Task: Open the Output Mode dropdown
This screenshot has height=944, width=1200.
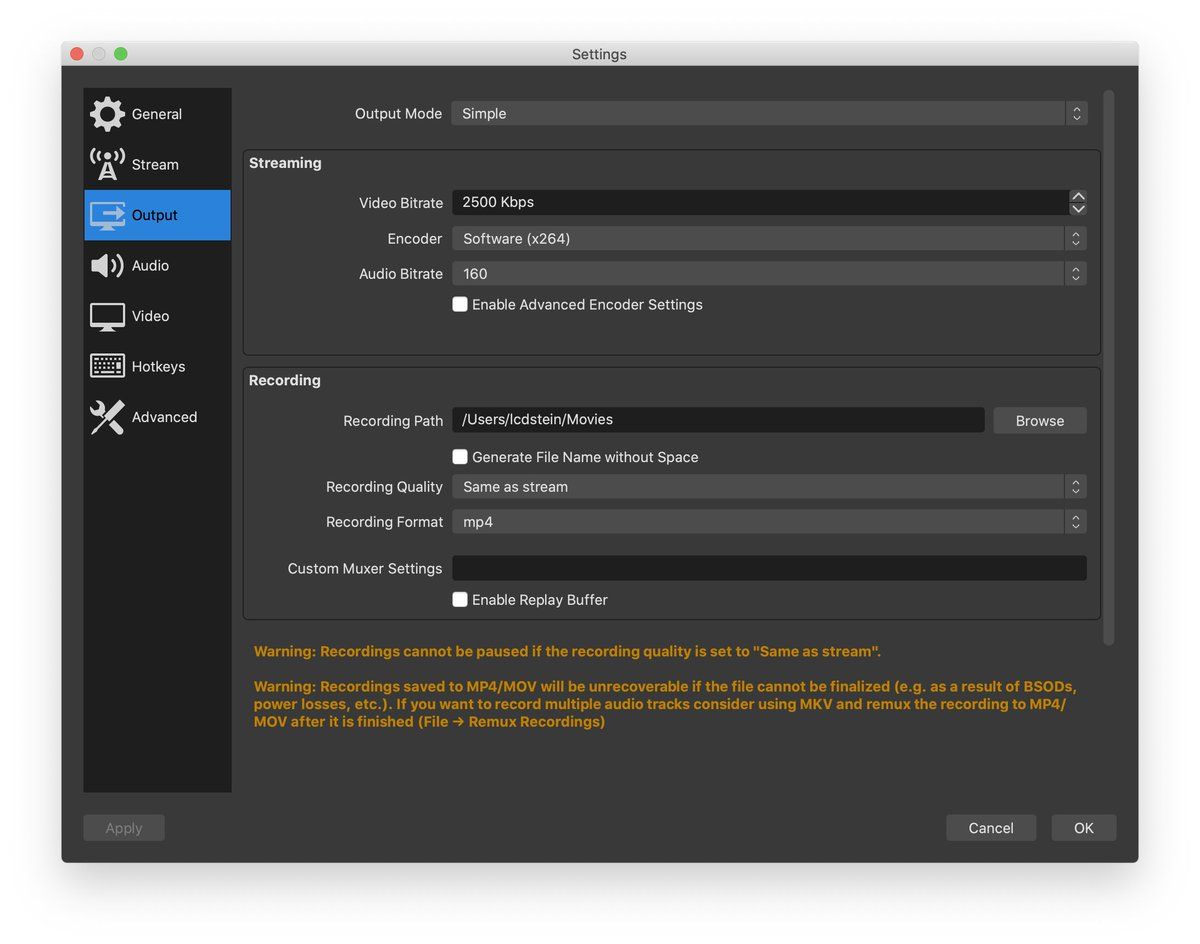Action: click(768, 114)
